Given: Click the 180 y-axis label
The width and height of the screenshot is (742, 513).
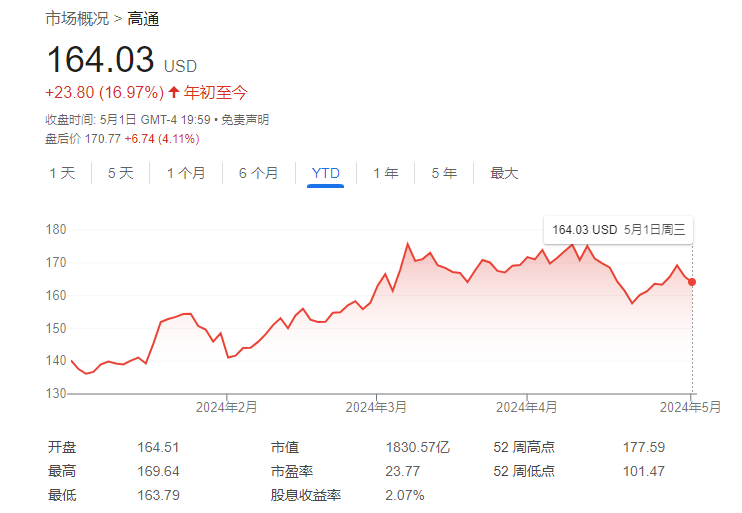Looking at the screenshot, I should point(56,230).
